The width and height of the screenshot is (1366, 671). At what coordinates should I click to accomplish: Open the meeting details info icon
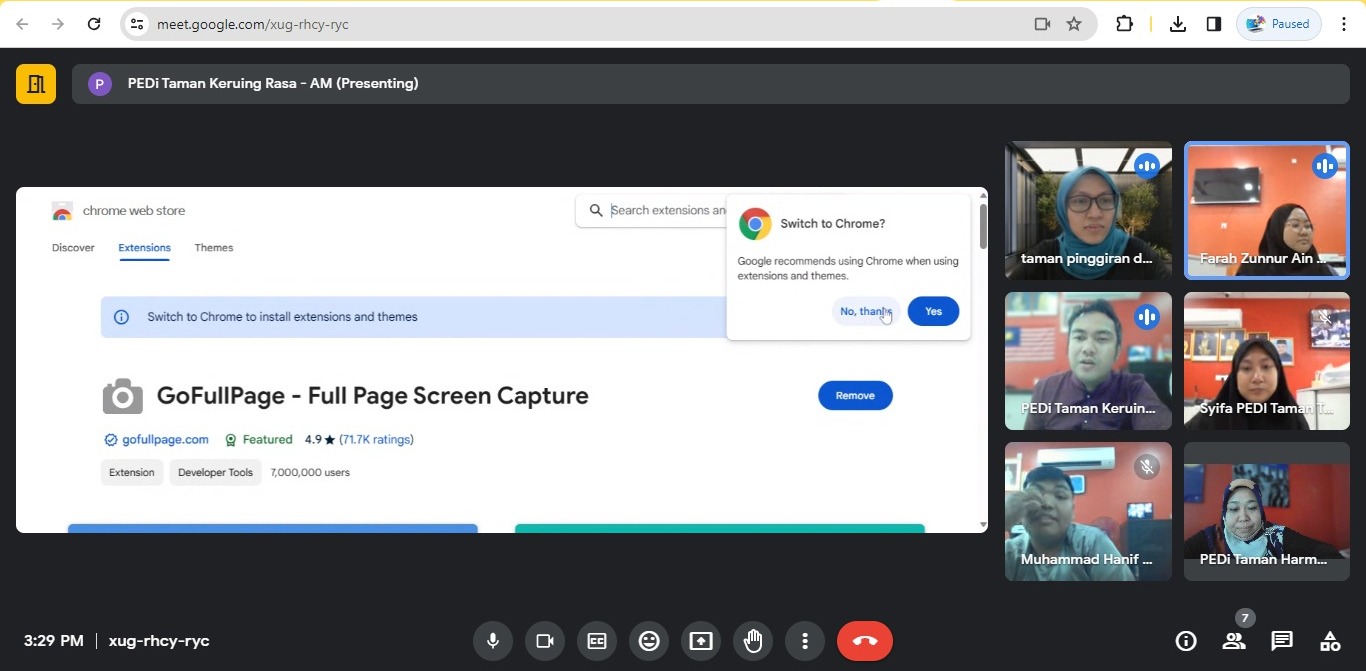tap(1186, 641)
